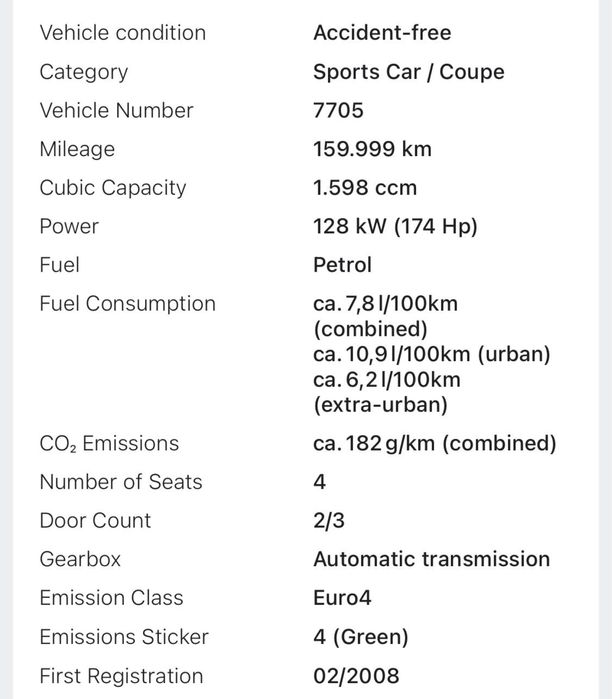
Task: Select the Automatic transmission value
Action: pyautogui.click(x=431, y=559)
